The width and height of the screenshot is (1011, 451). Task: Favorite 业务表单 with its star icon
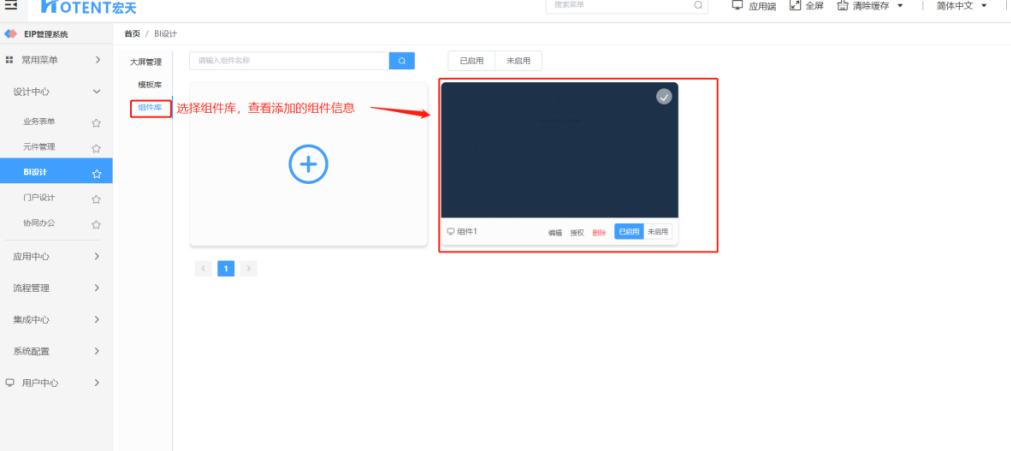pos(96,123)
